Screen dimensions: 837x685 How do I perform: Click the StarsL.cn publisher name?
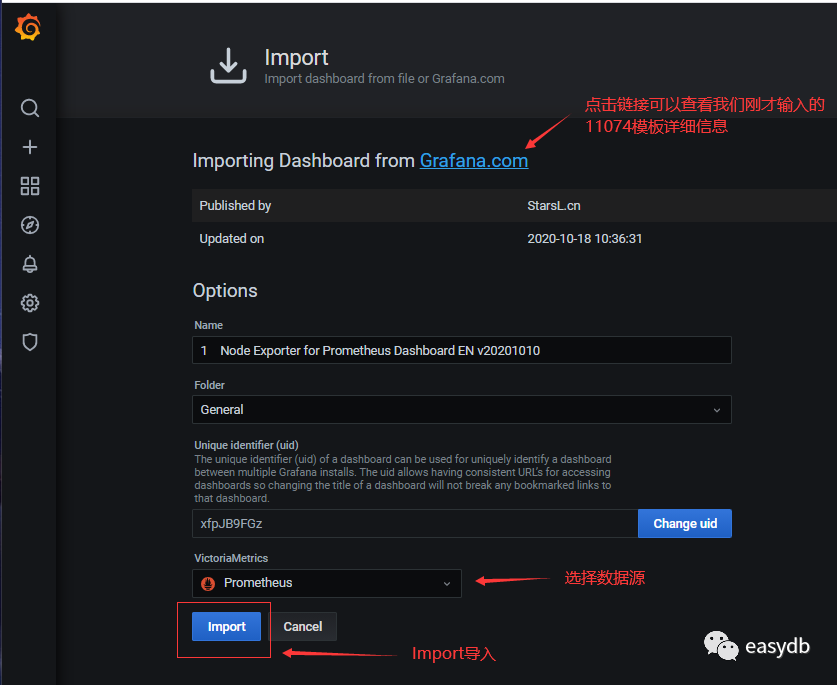(x=554, y=206)
